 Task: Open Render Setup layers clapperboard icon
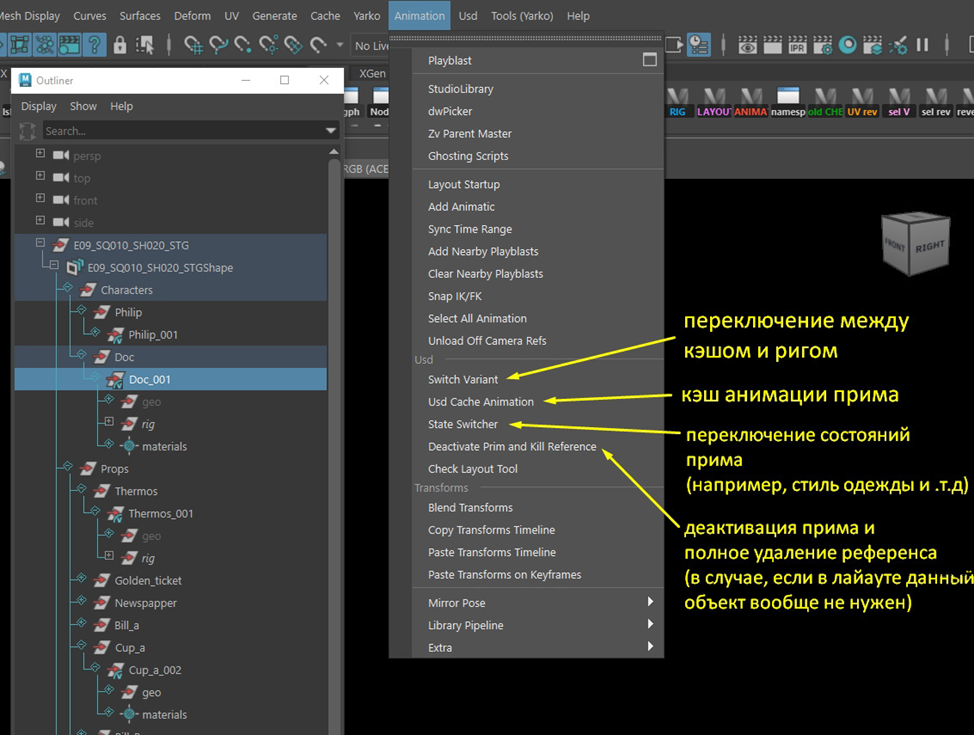click(873, 45)
